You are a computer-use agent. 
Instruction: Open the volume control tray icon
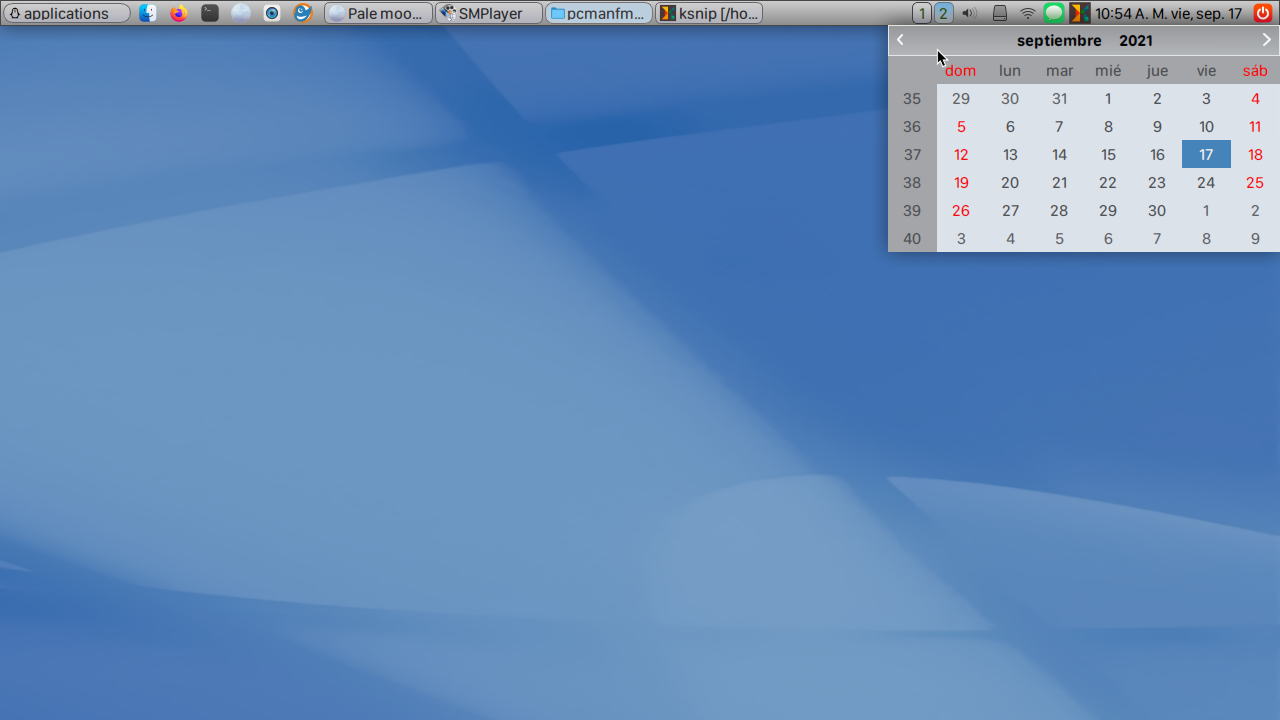click(x=968, y=13)
